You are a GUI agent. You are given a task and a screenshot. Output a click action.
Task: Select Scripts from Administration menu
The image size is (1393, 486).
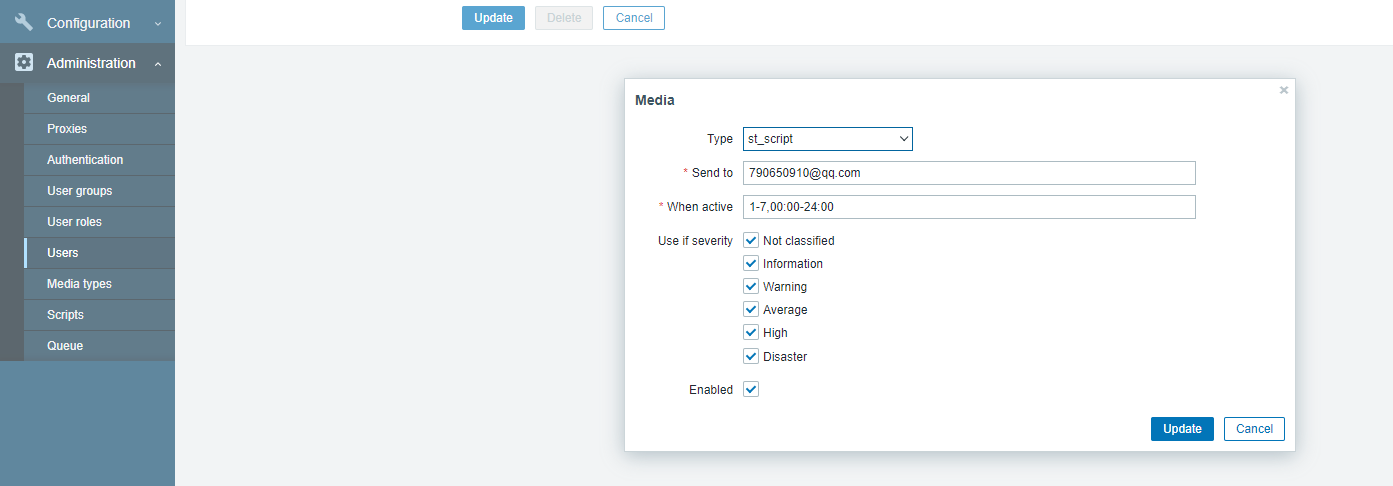click(x=65, y=315)
